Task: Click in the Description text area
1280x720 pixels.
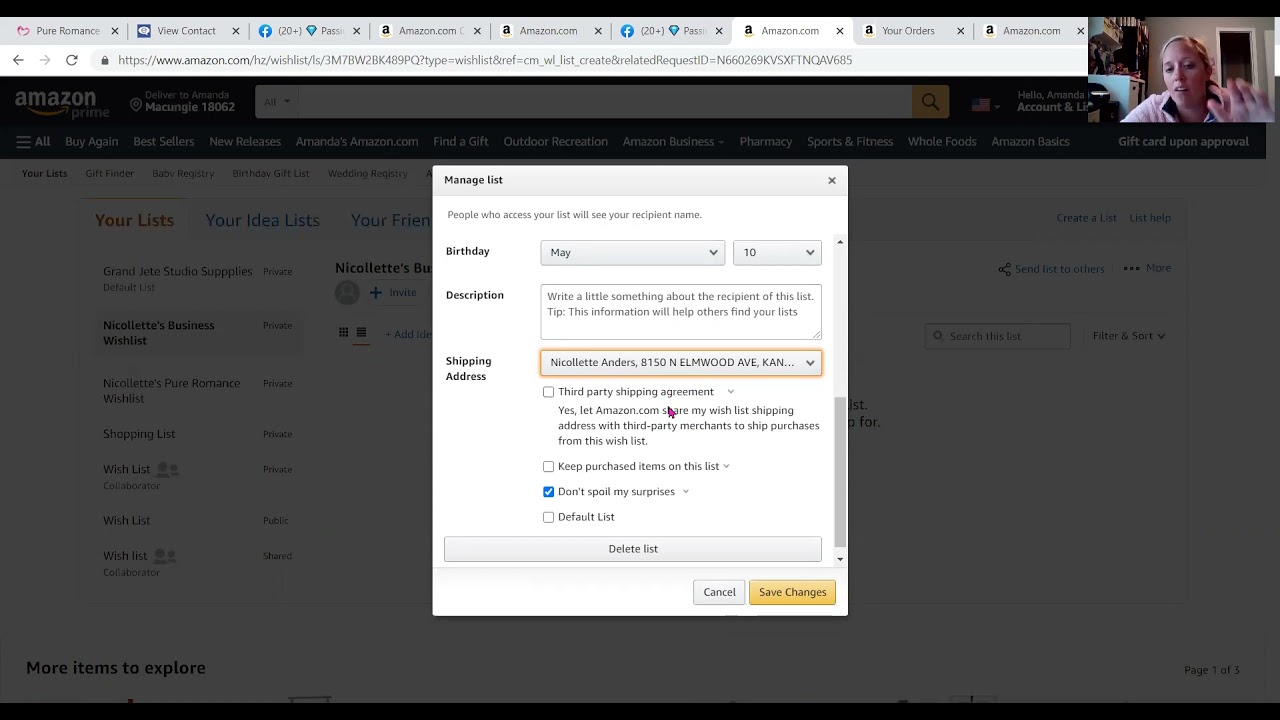Action: pyautogui.click(x=681, y=312)
